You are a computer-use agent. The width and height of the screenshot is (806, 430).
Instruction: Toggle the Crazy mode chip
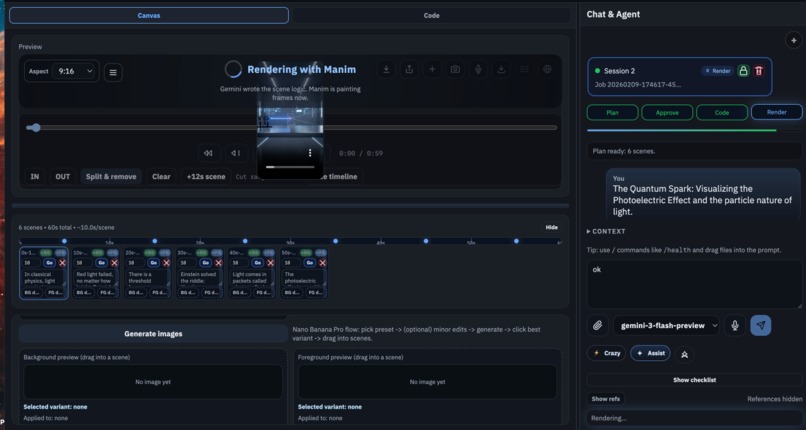coord(606,353)
